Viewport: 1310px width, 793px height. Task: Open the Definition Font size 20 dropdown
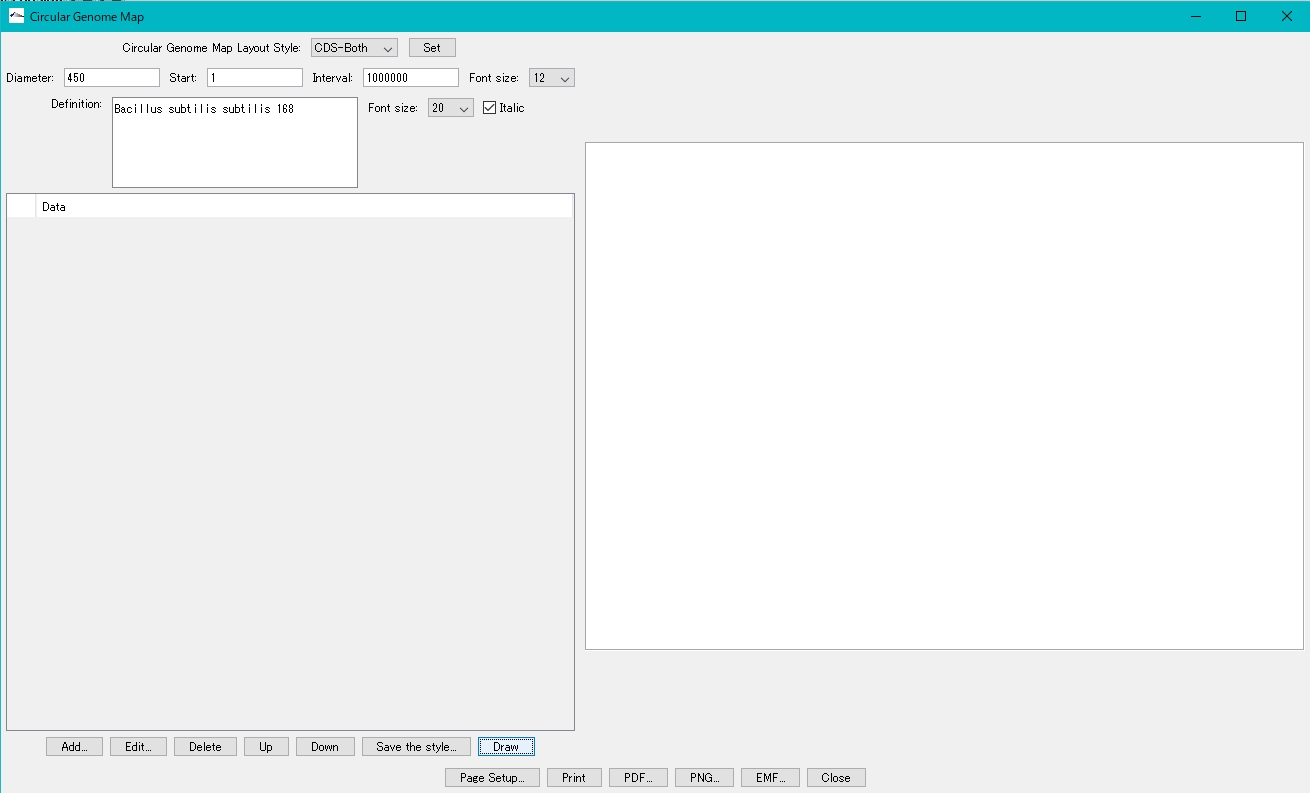pos(450,108)
